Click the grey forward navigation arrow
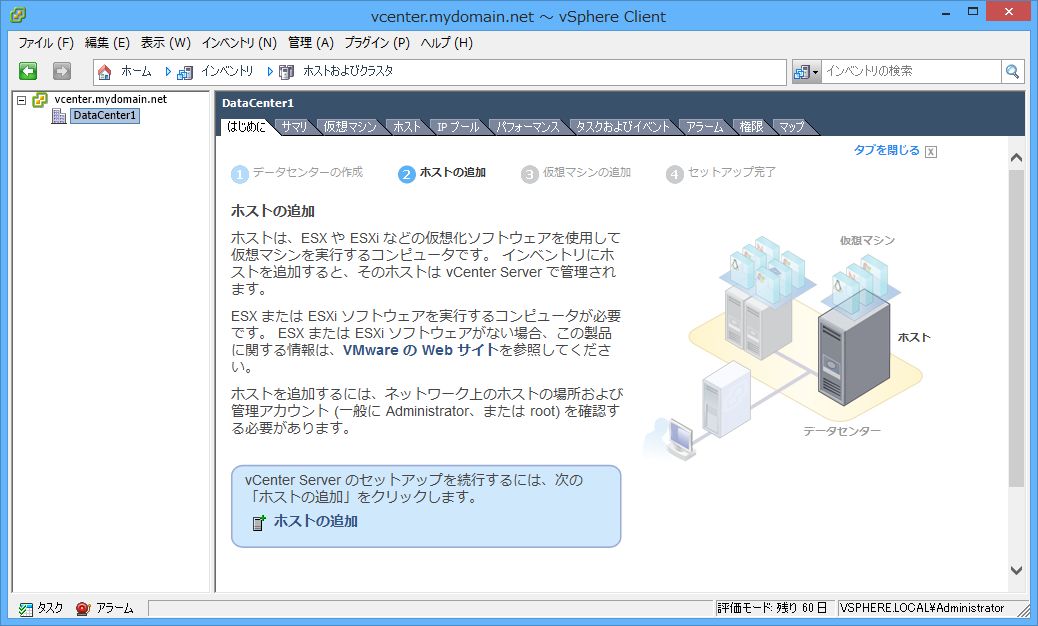The width and height of the screenshot is (1038, 626). click(62, 71)
